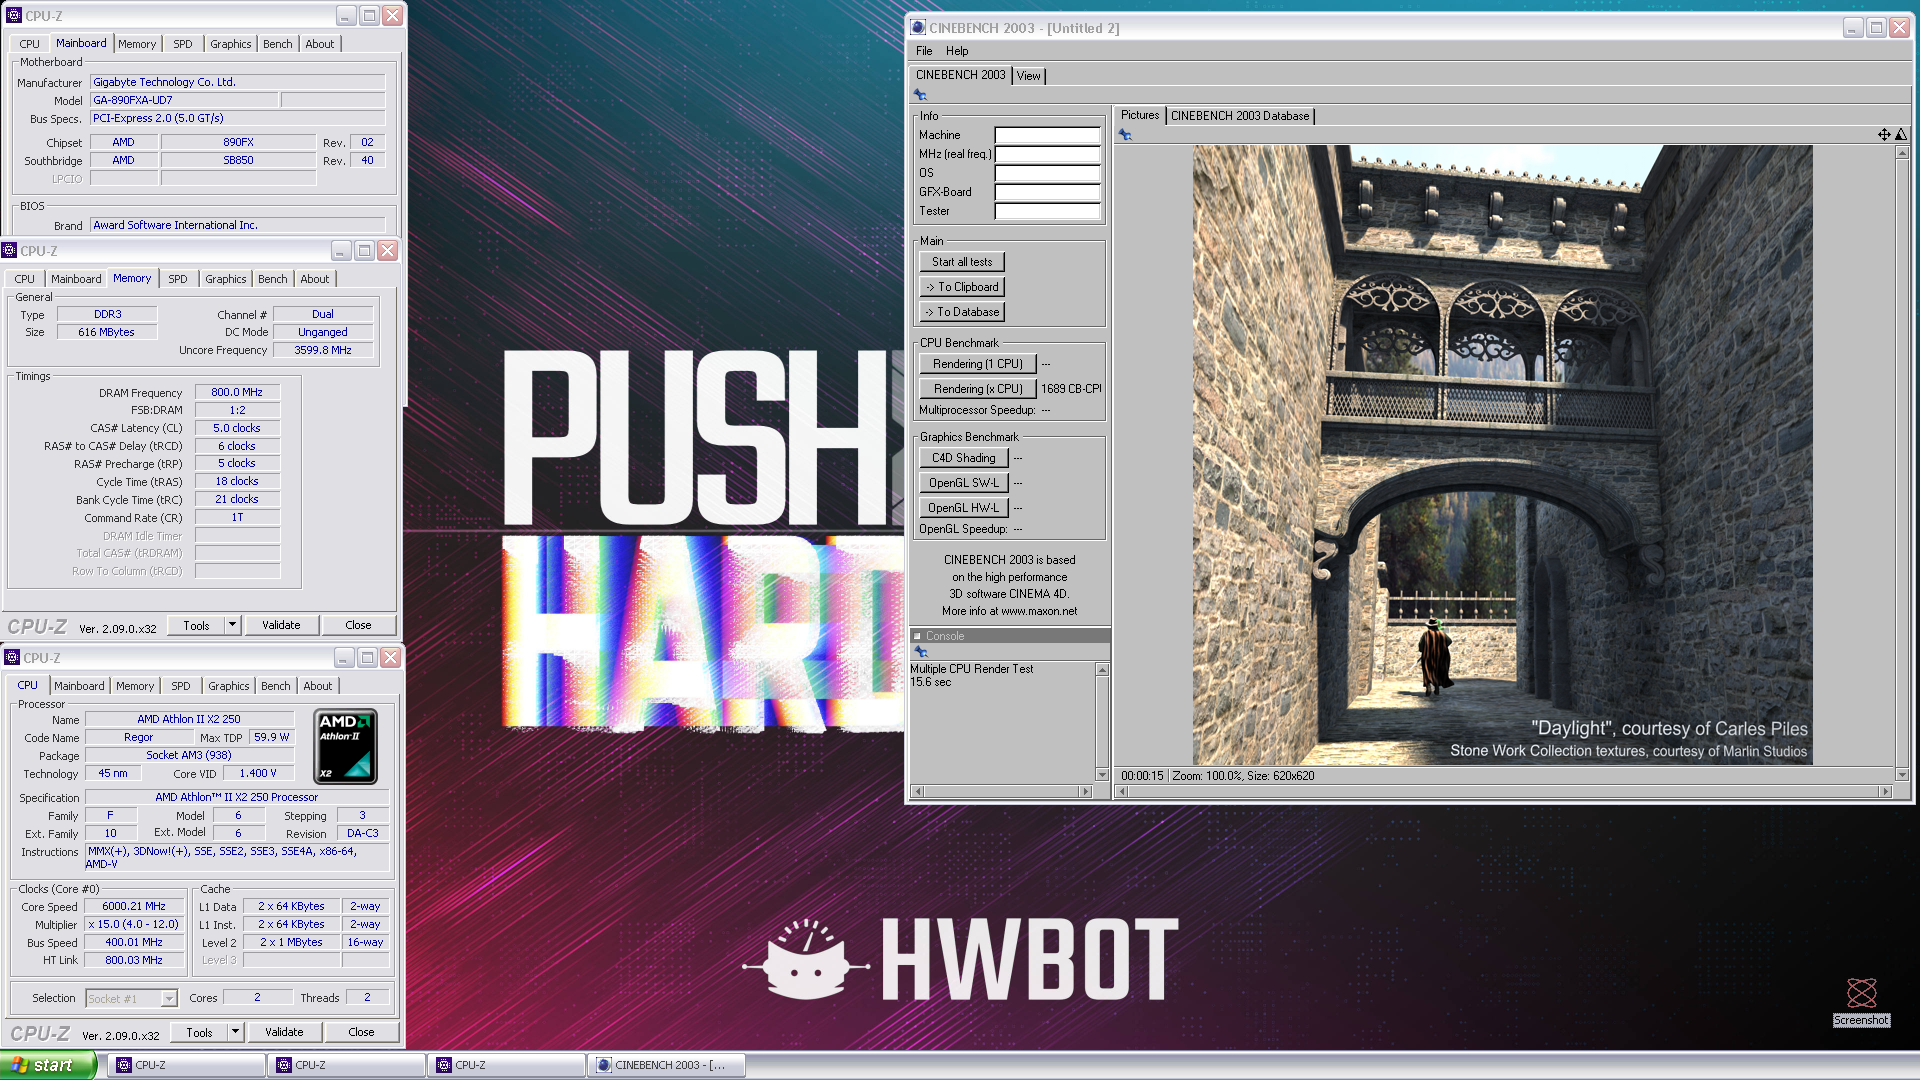This screenshot has height=1080, width=1920.
Task: Start the C4D Shading test
Action: [x=964, y=458]
